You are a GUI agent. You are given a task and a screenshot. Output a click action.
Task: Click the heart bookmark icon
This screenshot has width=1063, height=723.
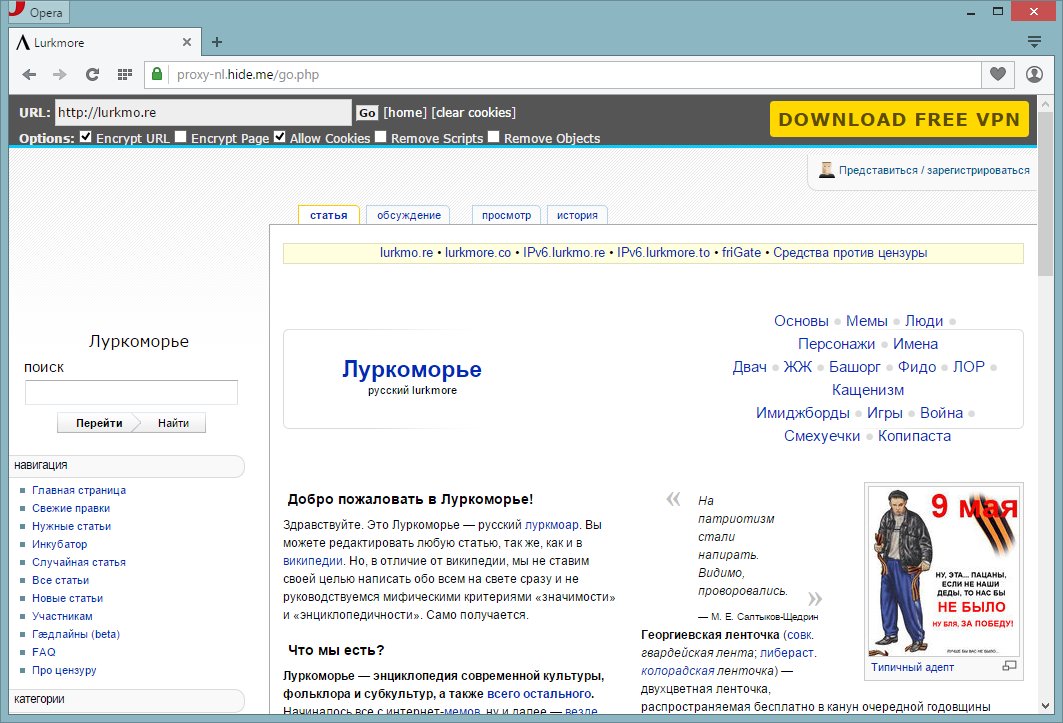(x=997, y=74)
